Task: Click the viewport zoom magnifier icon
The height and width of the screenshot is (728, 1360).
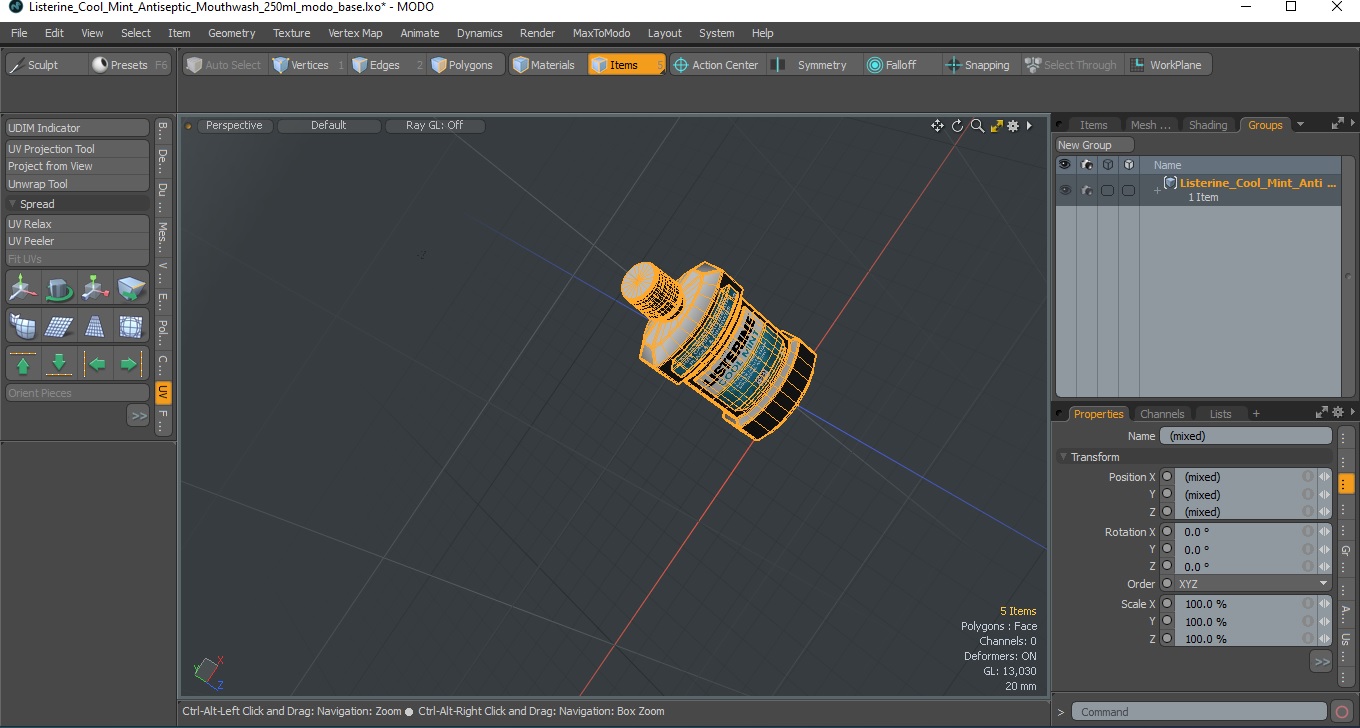Action: pos(977,126)
